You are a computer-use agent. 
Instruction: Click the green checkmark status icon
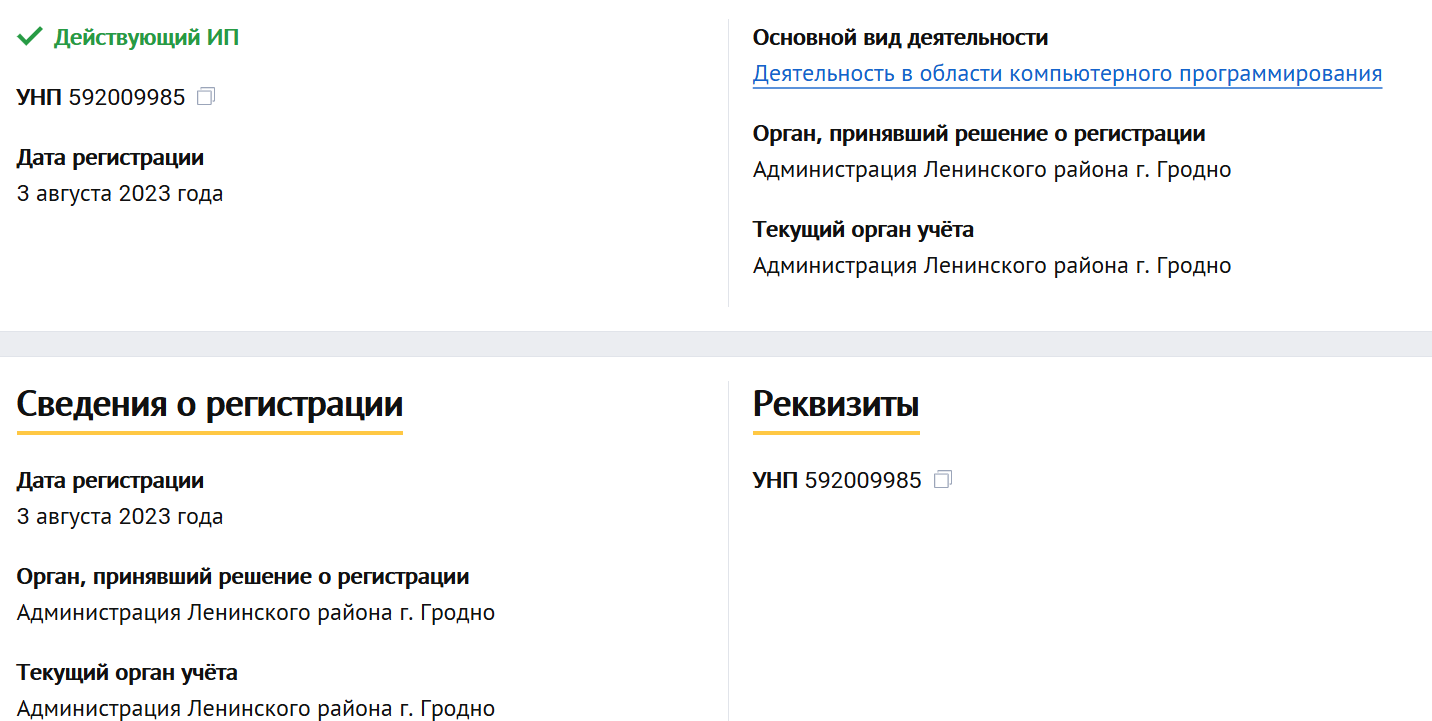pos(30,38)
